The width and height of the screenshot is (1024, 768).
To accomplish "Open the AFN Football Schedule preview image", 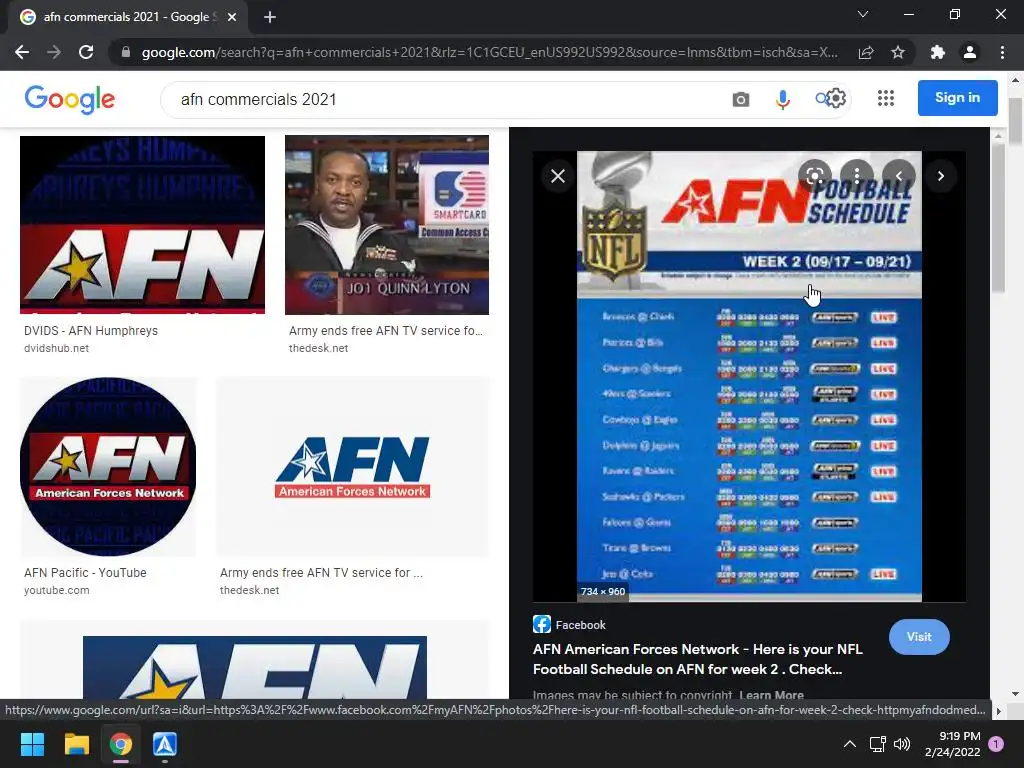I will (x=749, y=376).
